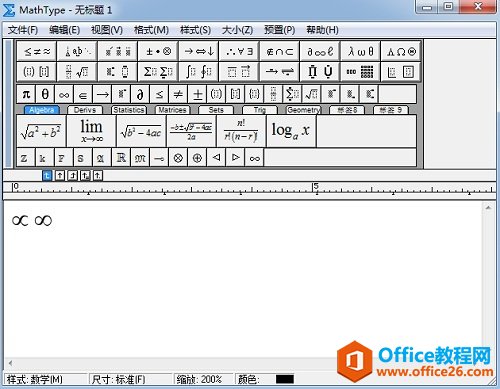
Task: Insert the sqrt(a²+b²) expression
Action: [41, 131]
